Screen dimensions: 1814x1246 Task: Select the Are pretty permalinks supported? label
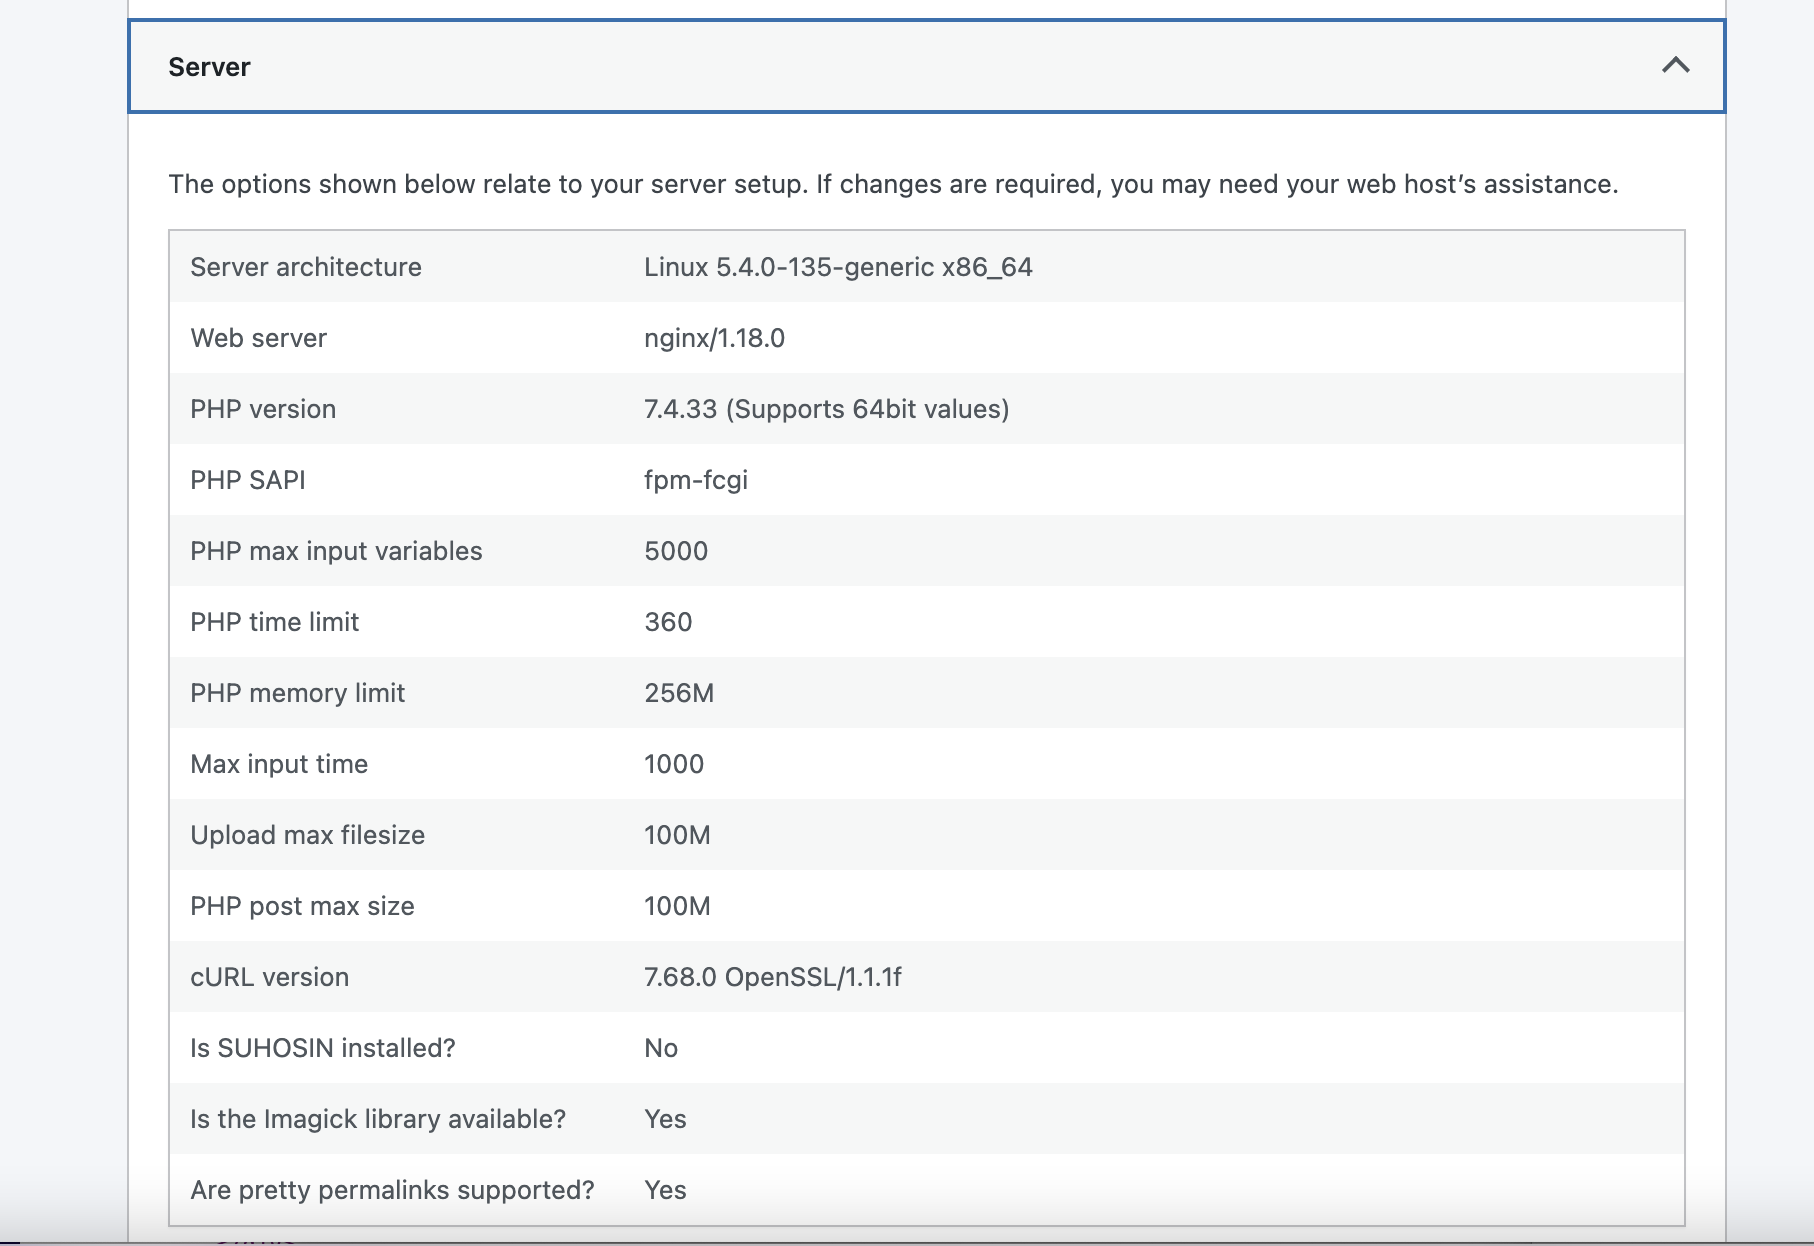(392, 1190)
